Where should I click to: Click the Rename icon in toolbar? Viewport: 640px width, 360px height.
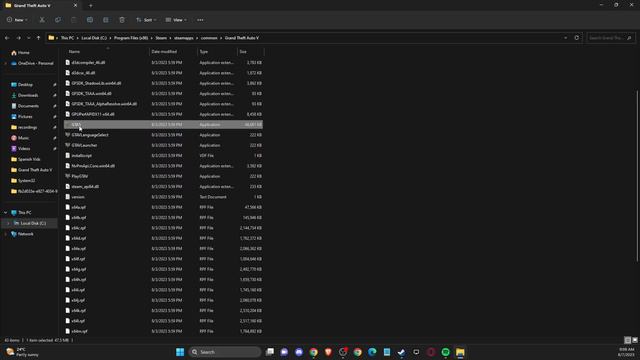[90, 20]
